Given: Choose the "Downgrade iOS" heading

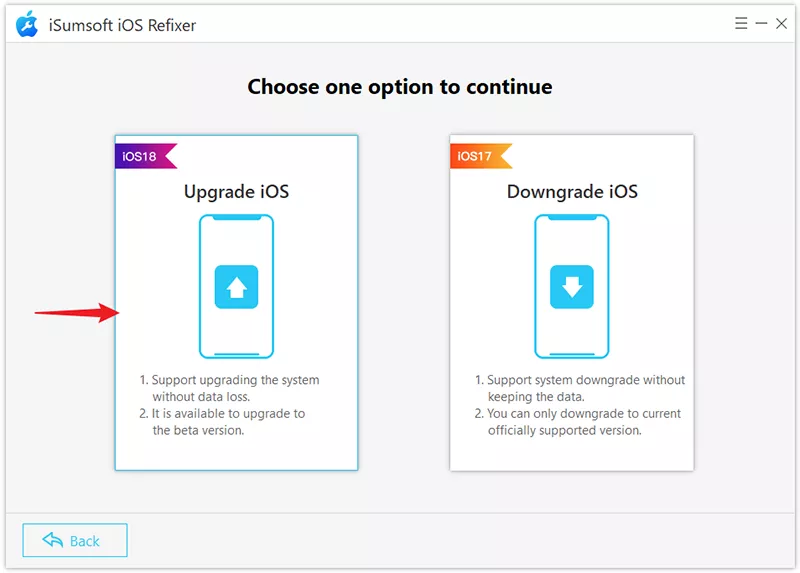Looking at the screenshot, I should [572, 191].
